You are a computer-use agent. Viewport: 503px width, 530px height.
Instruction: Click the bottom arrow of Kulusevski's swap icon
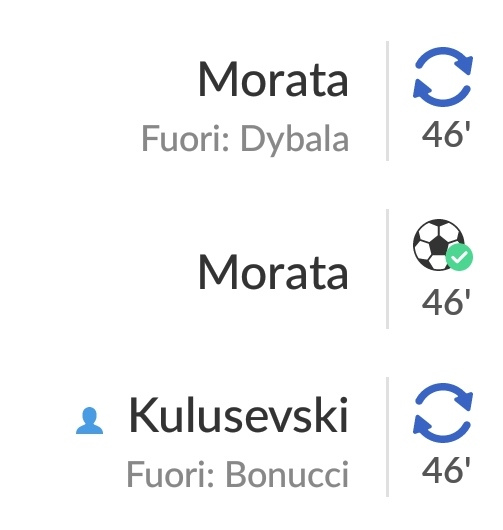(x=441, y=429)
